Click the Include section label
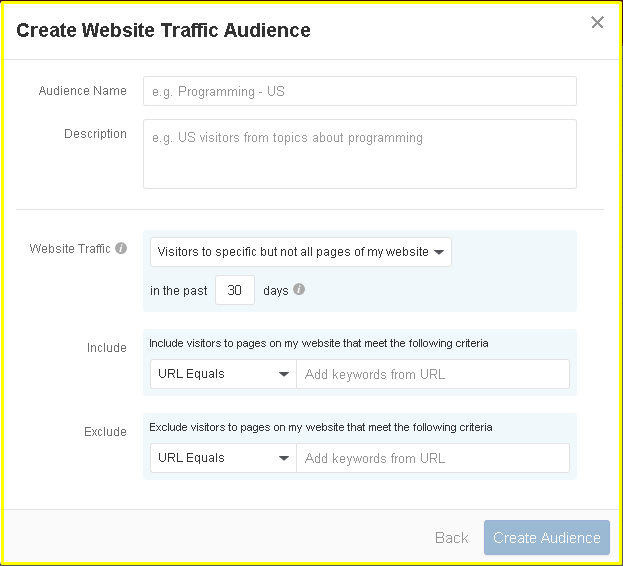623x566 pixels. 106,348
